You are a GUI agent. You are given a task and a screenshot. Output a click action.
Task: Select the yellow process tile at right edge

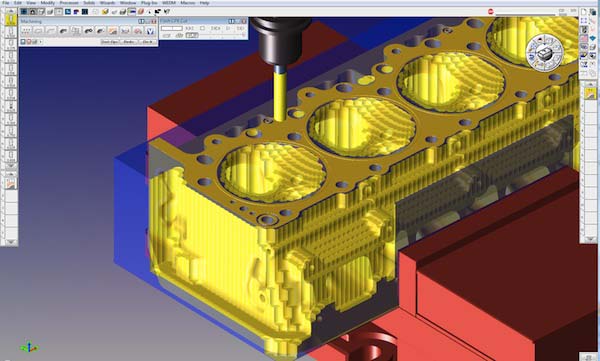[590, 93]
